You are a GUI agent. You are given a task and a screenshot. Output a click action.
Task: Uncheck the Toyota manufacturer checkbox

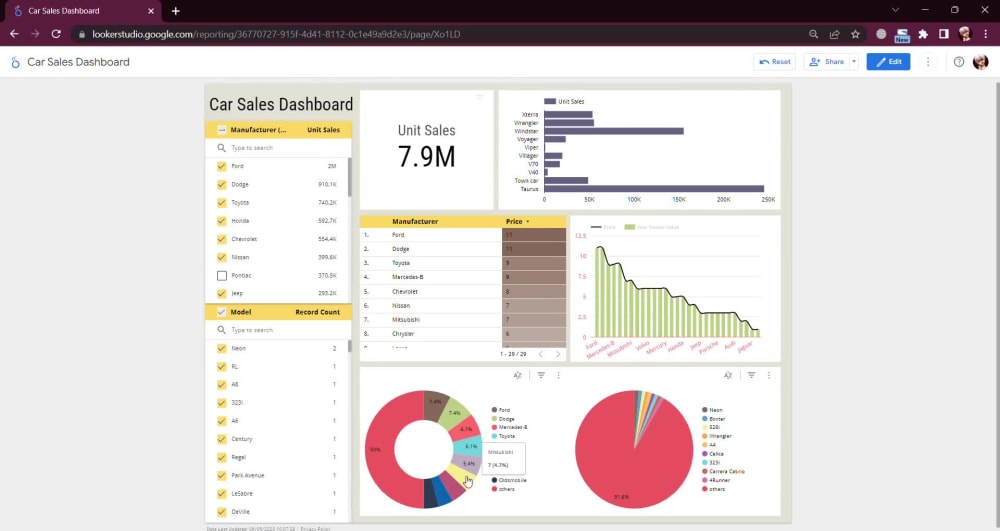(x=221, y=203)
